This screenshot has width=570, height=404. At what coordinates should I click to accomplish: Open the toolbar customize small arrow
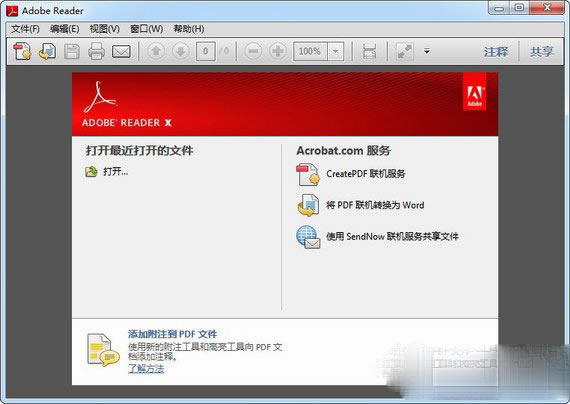coord(427,51)
